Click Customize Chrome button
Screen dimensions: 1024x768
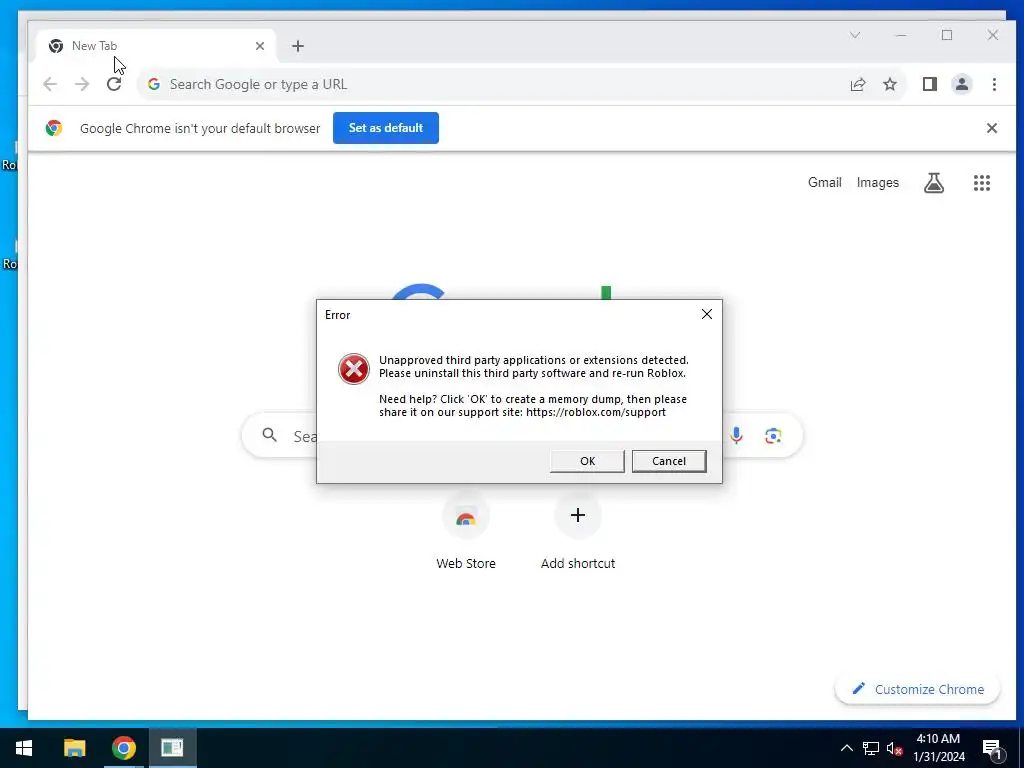[x=918, y=690]
